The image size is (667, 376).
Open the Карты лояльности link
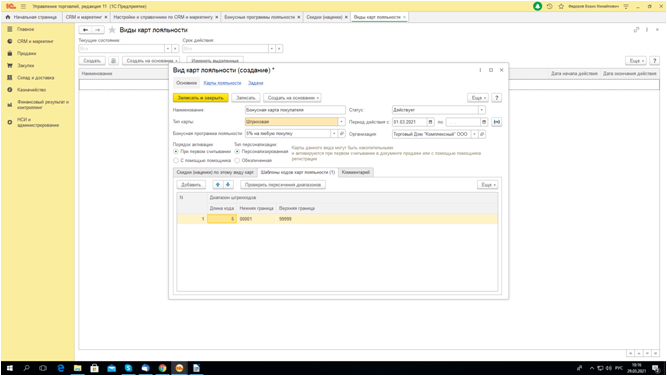coord(222,83)
